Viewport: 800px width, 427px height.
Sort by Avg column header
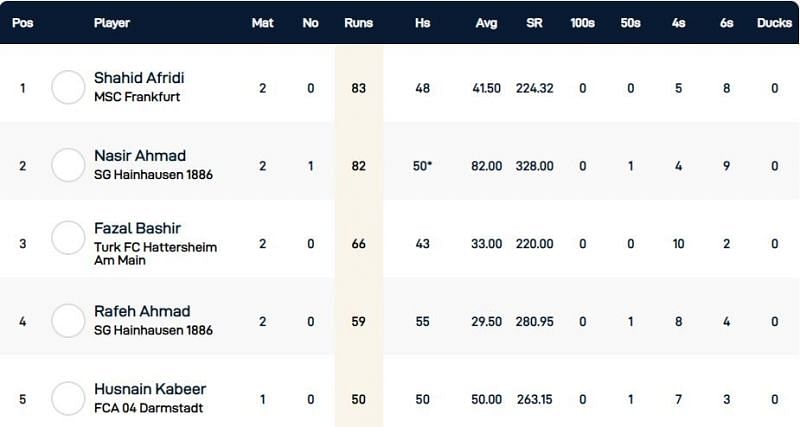tap(485, 22)
